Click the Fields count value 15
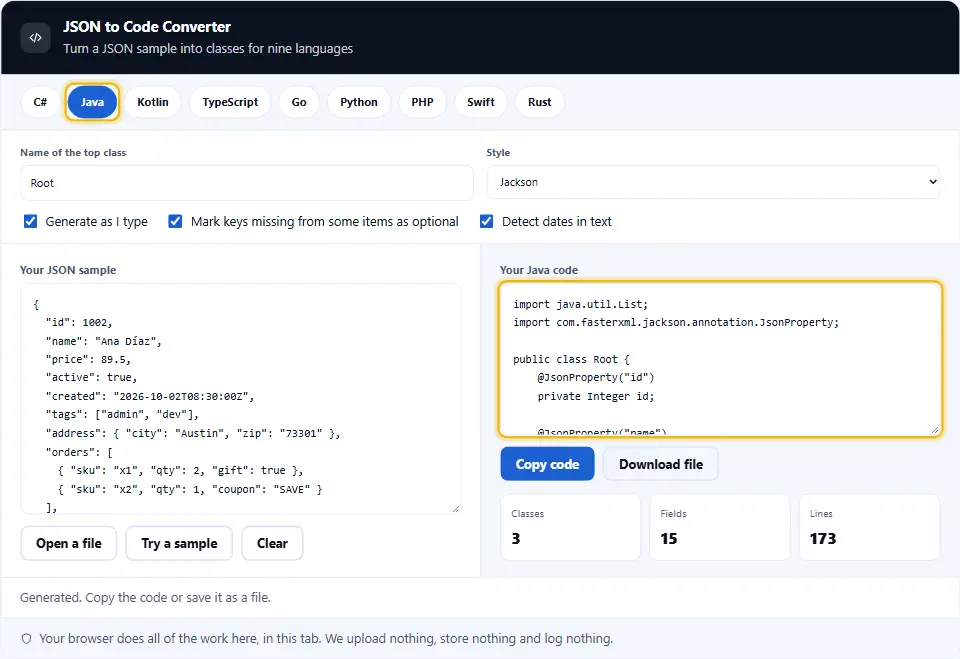Viewport: 960px width, 659px height. pyautogui.click(x=669, y=538)
